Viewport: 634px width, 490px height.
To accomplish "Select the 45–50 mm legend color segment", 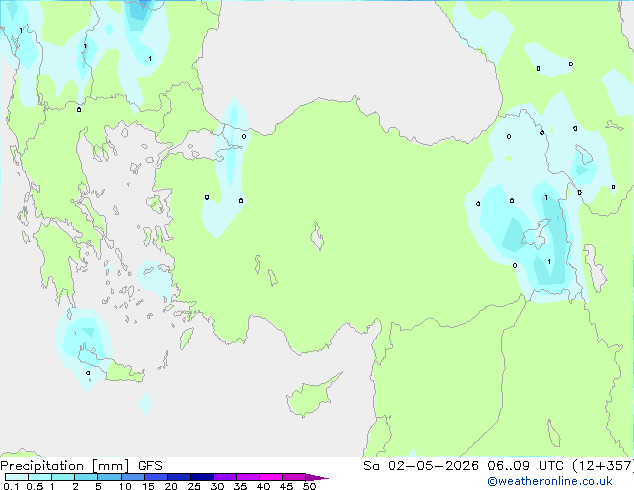I will (294, 477).
